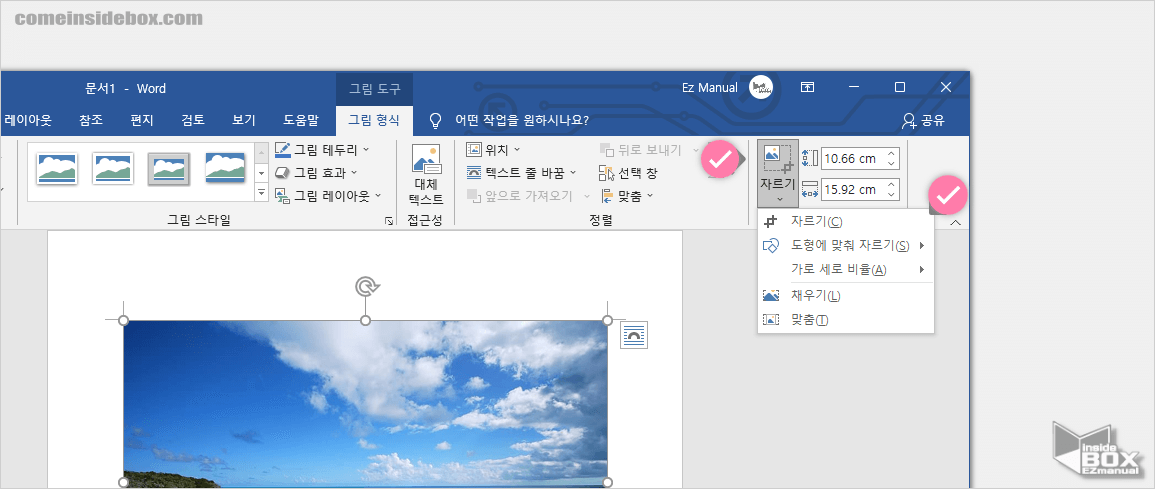Select 채우기(L) in crop menu
This screenshot has width=1155, height=489.
click(x=846, y=295)
